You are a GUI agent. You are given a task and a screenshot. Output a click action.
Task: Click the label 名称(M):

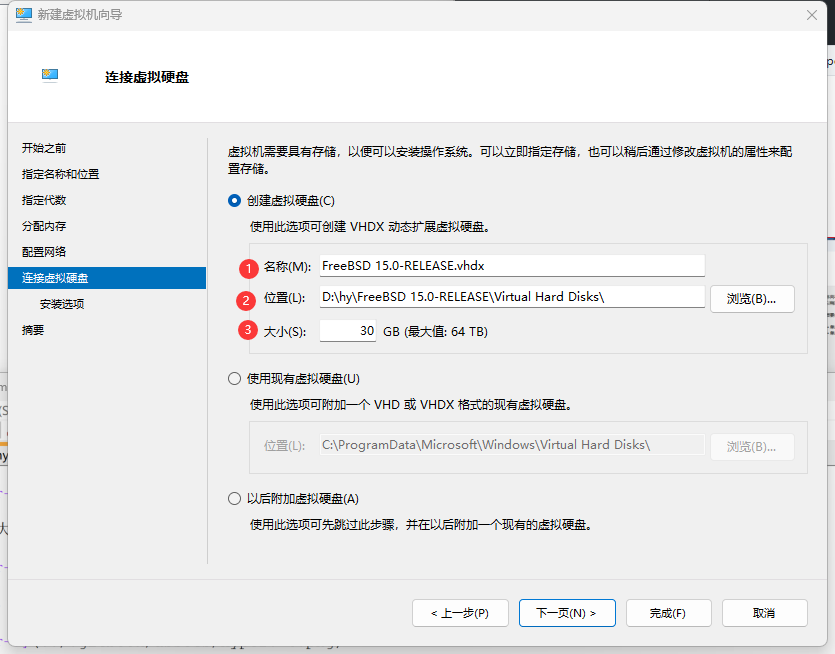tap(288, 267)
